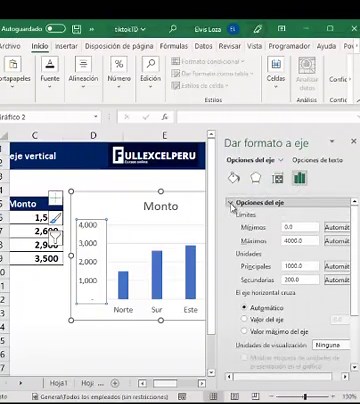Open Tamaño y propiedades icon
Screen dimensions: 360x404
tap(277, 179)
